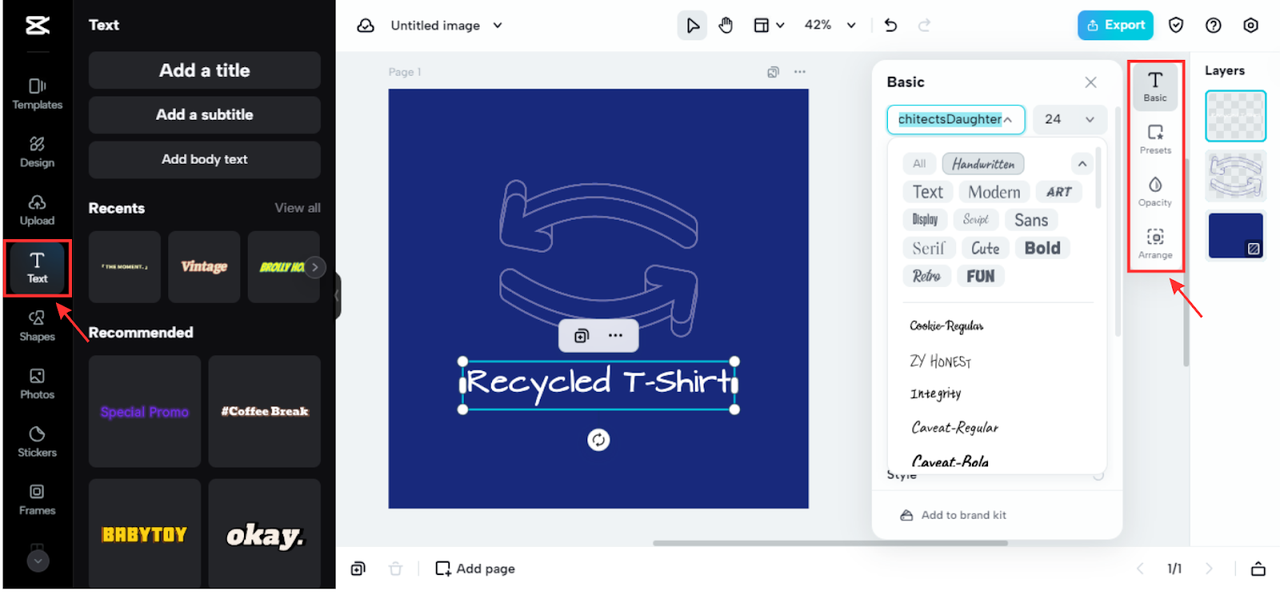Screen dimensions: 1280x595
Task: Select the pointer selection tool
Action: coord(692,25)
